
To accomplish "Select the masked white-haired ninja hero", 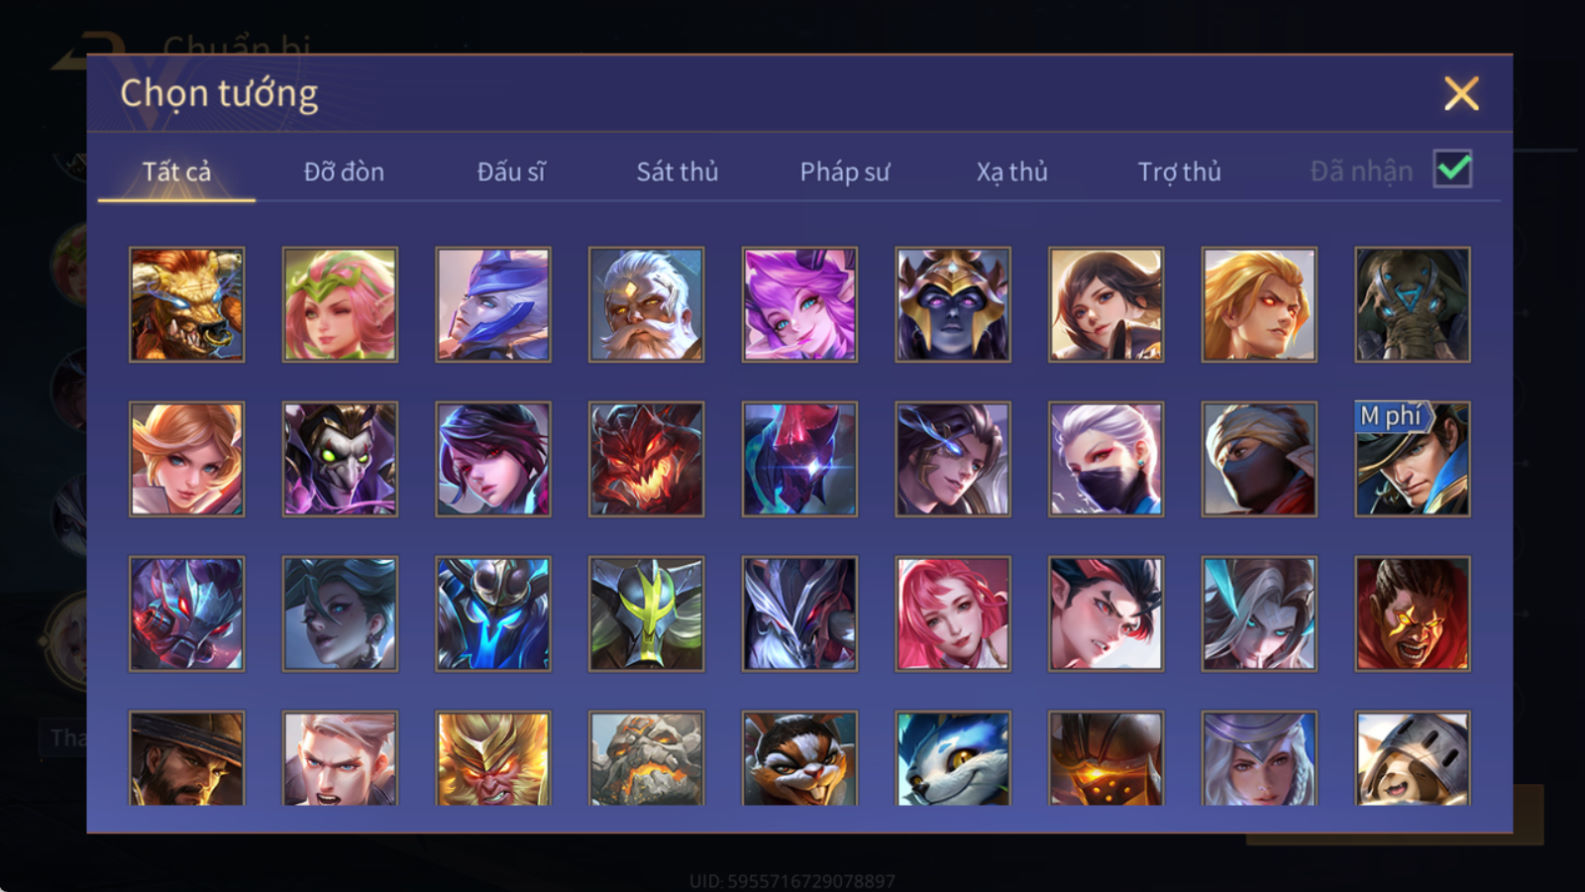I will [1106, 459].
